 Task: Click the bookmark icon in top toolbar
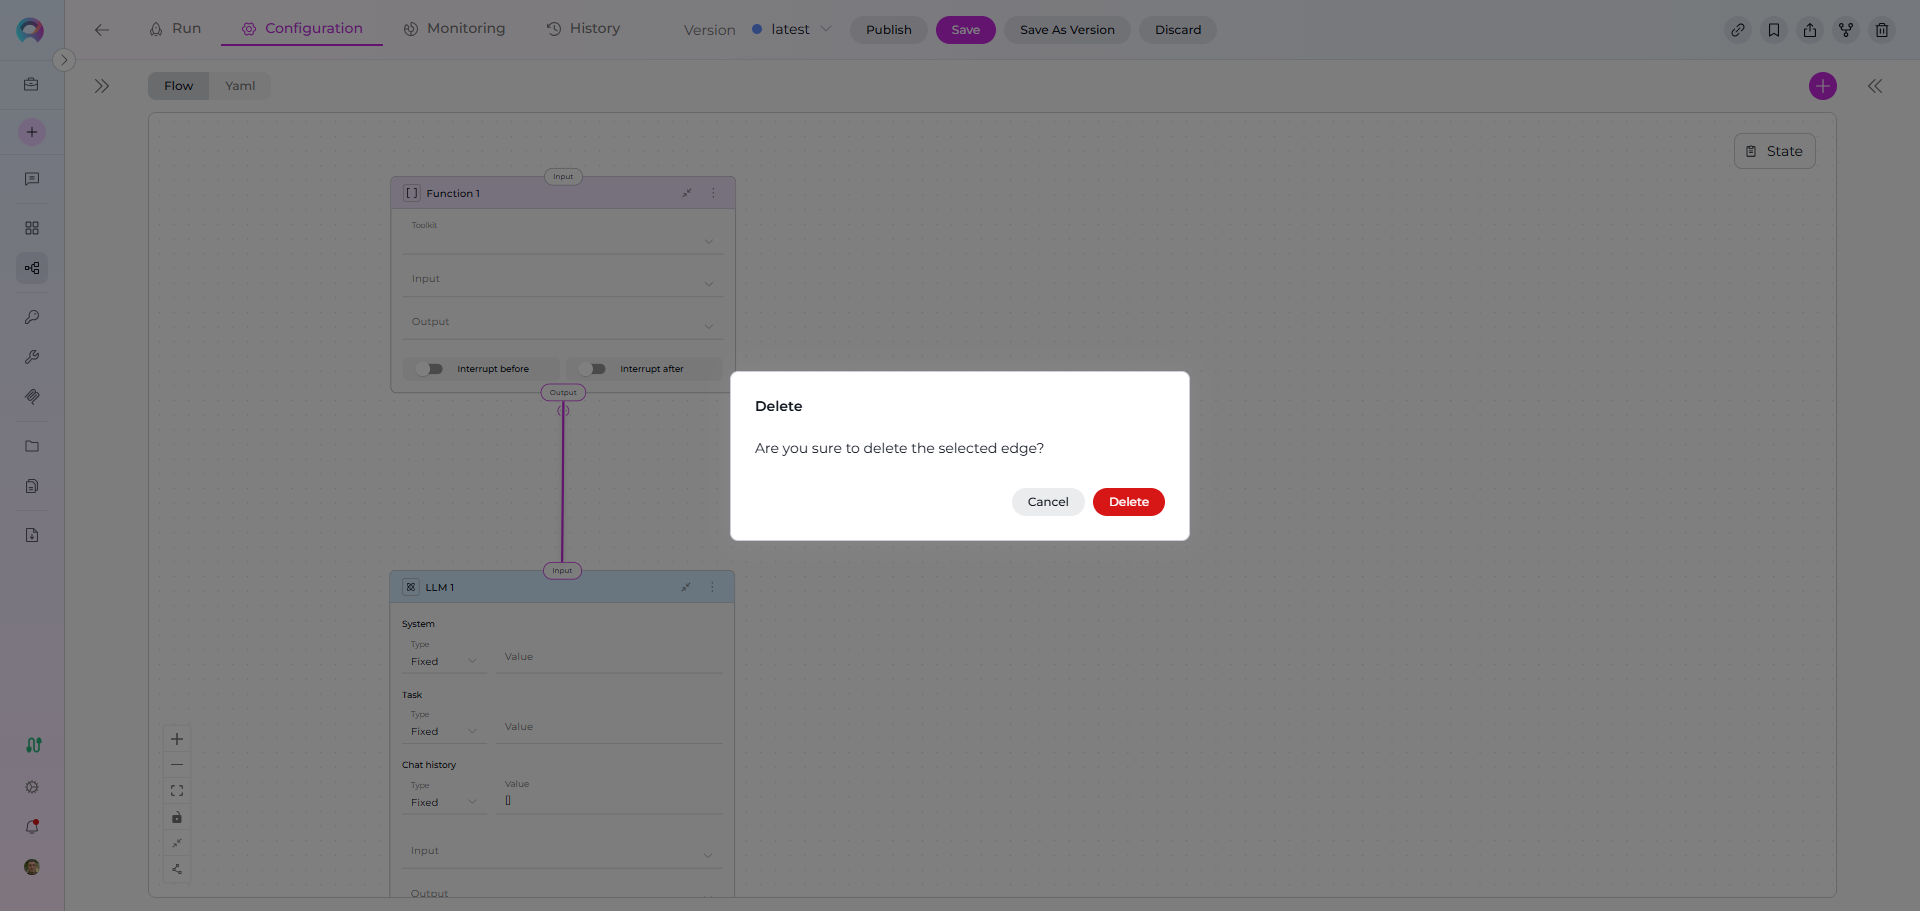point(1774,30)
